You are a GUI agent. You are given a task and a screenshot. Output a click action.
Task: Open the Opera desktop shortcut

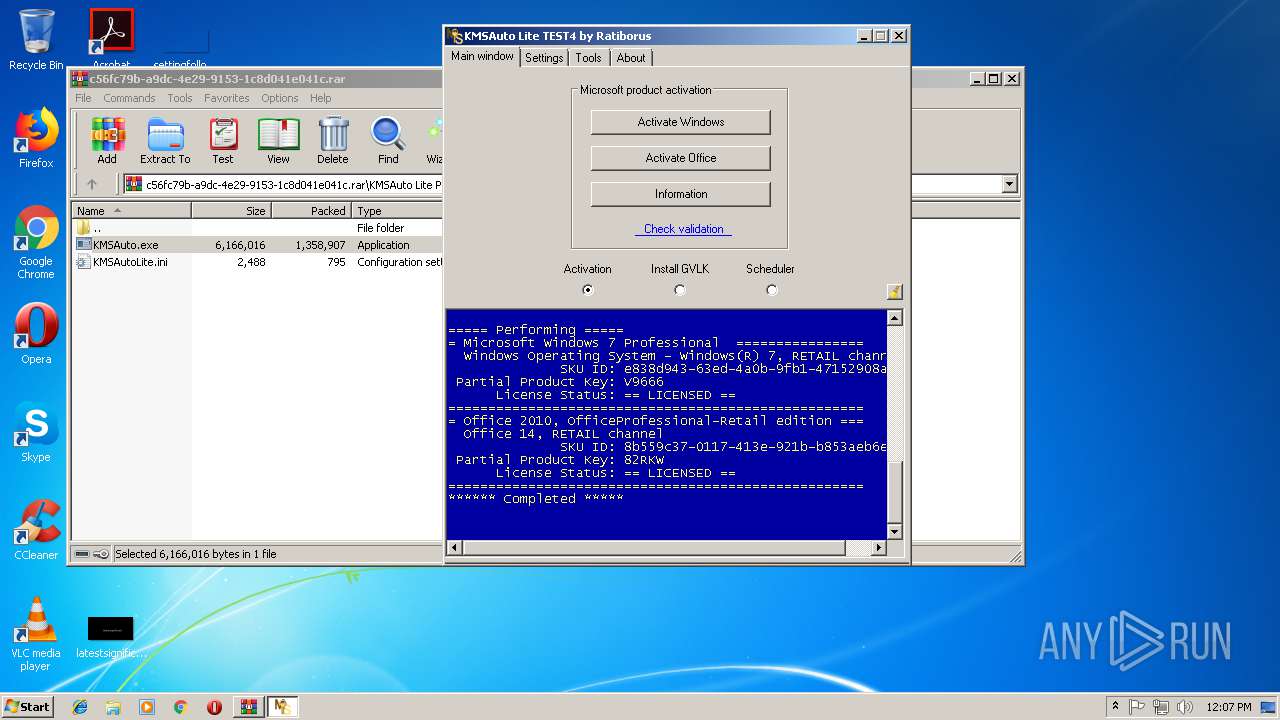[36, 334]
